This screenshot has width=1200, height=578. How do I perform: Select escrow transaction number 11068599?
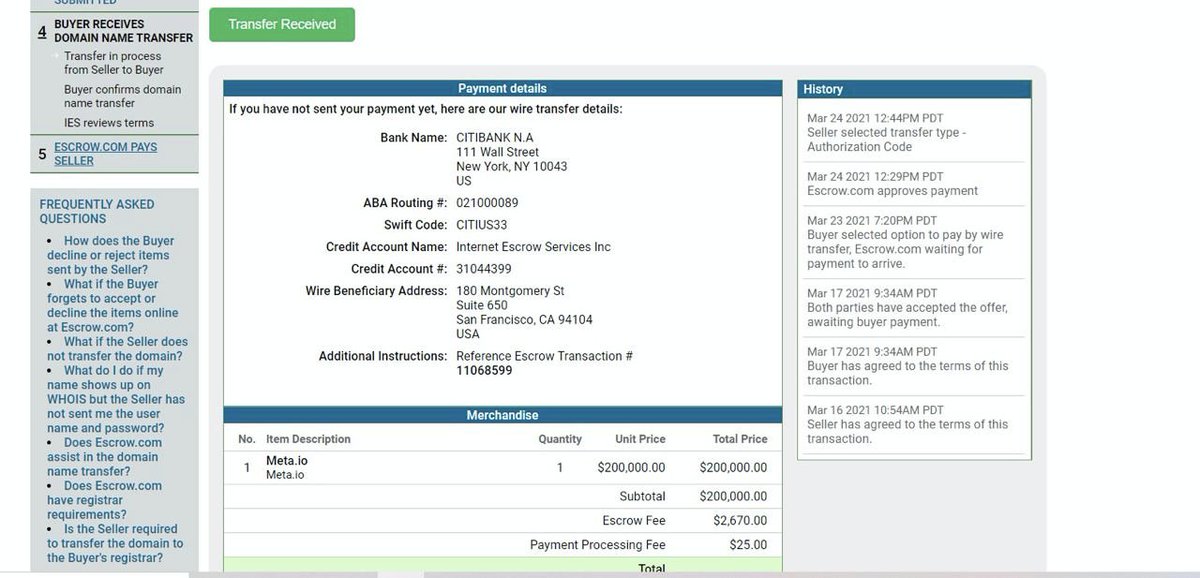click(484, 370)
